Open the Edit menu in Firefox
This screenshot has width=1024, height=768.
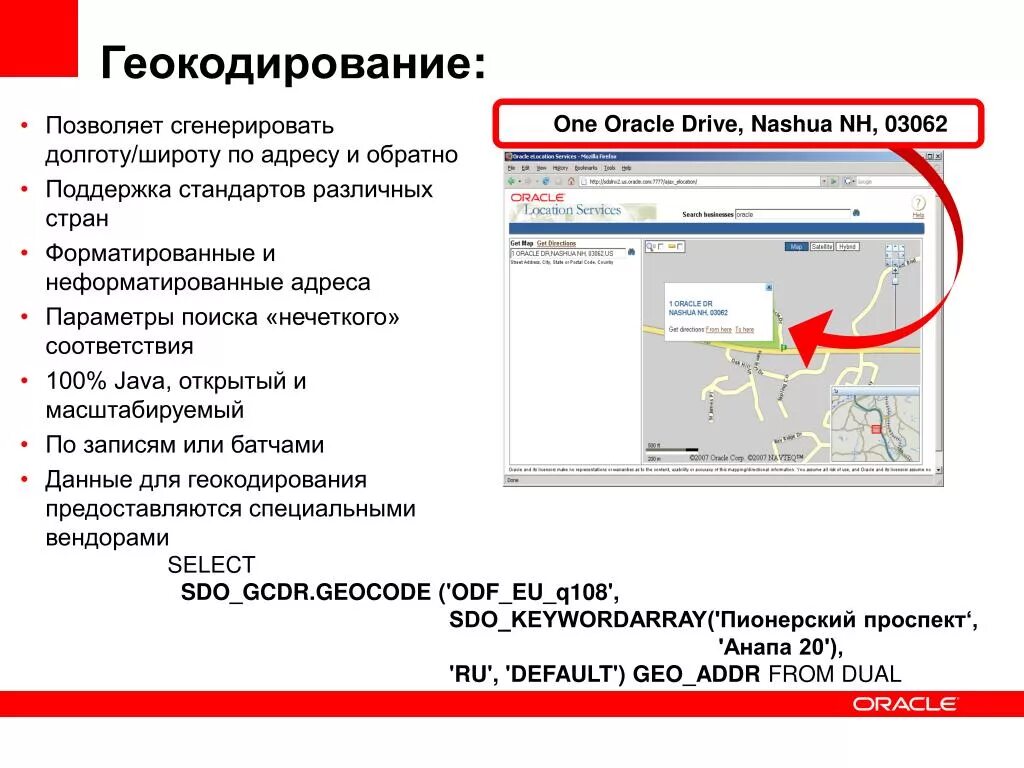[525, 168]
